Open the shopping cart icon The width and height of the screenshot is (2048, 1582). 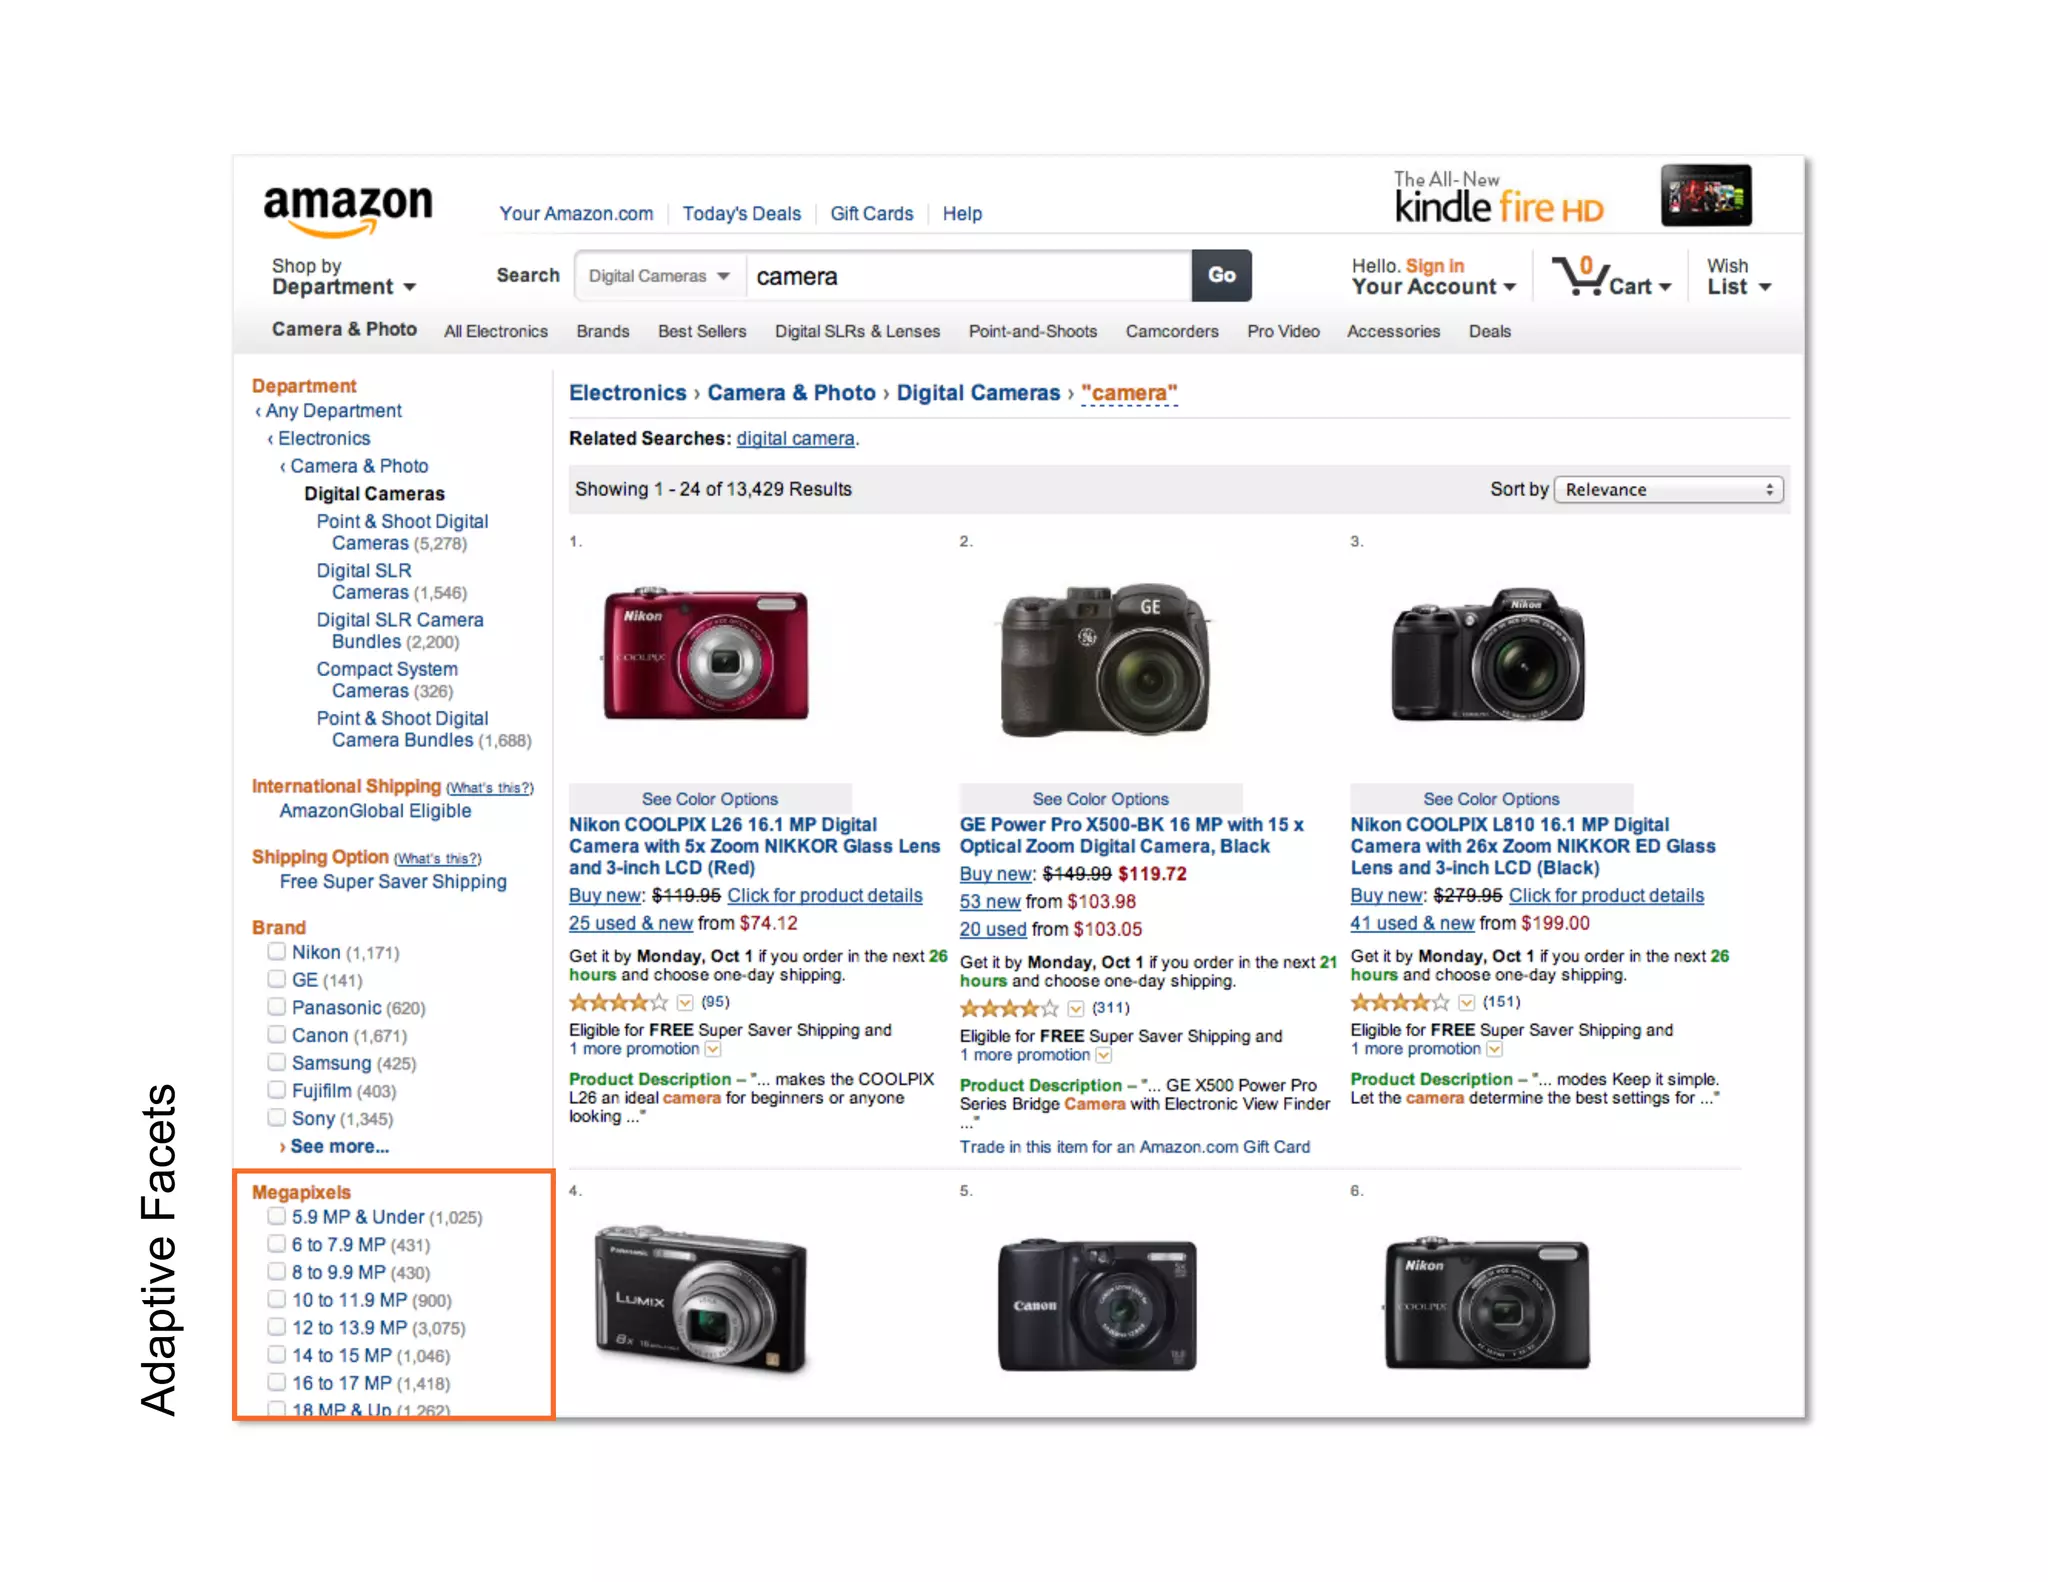1580,275
